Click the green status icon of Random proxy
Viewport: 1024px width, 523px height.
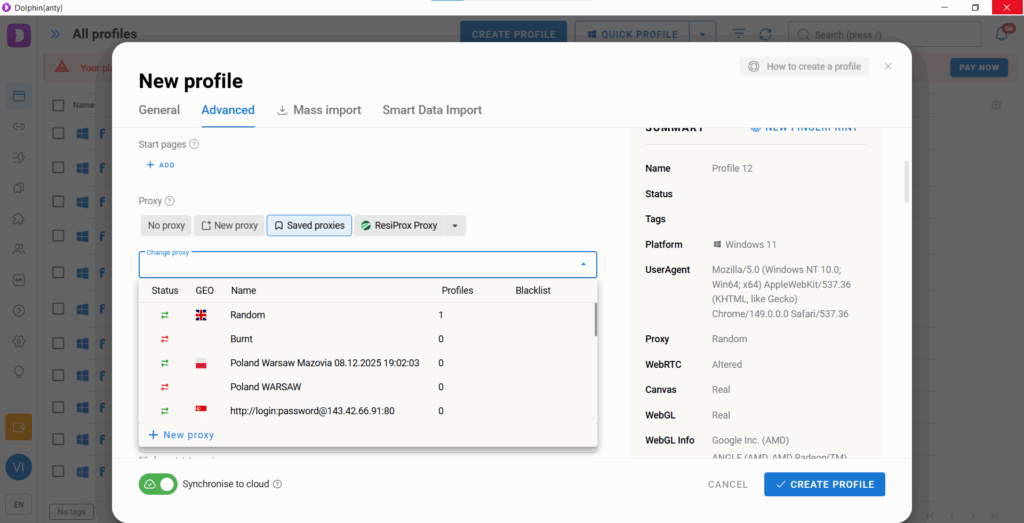pyautogui.click(x=165, y=315)
